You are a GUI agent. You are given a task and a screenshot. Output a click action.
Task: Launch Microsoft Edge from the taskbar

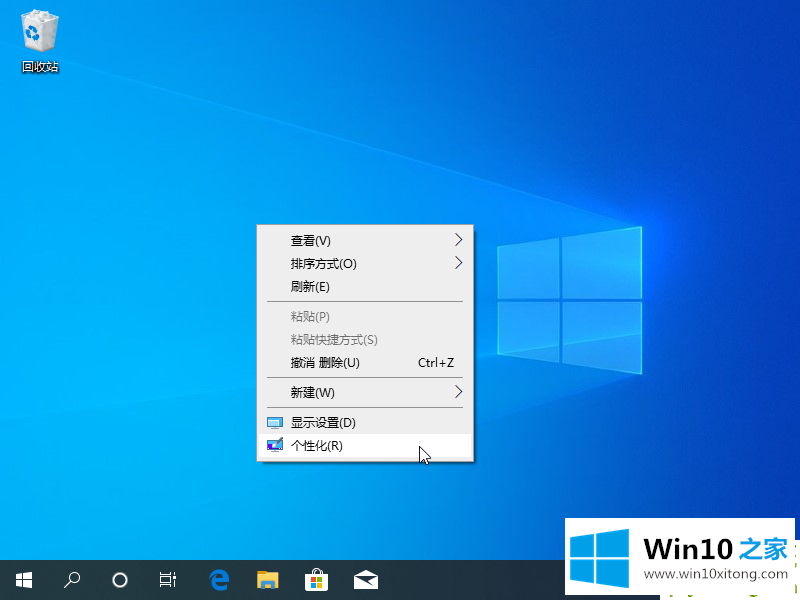pos(219,579)
